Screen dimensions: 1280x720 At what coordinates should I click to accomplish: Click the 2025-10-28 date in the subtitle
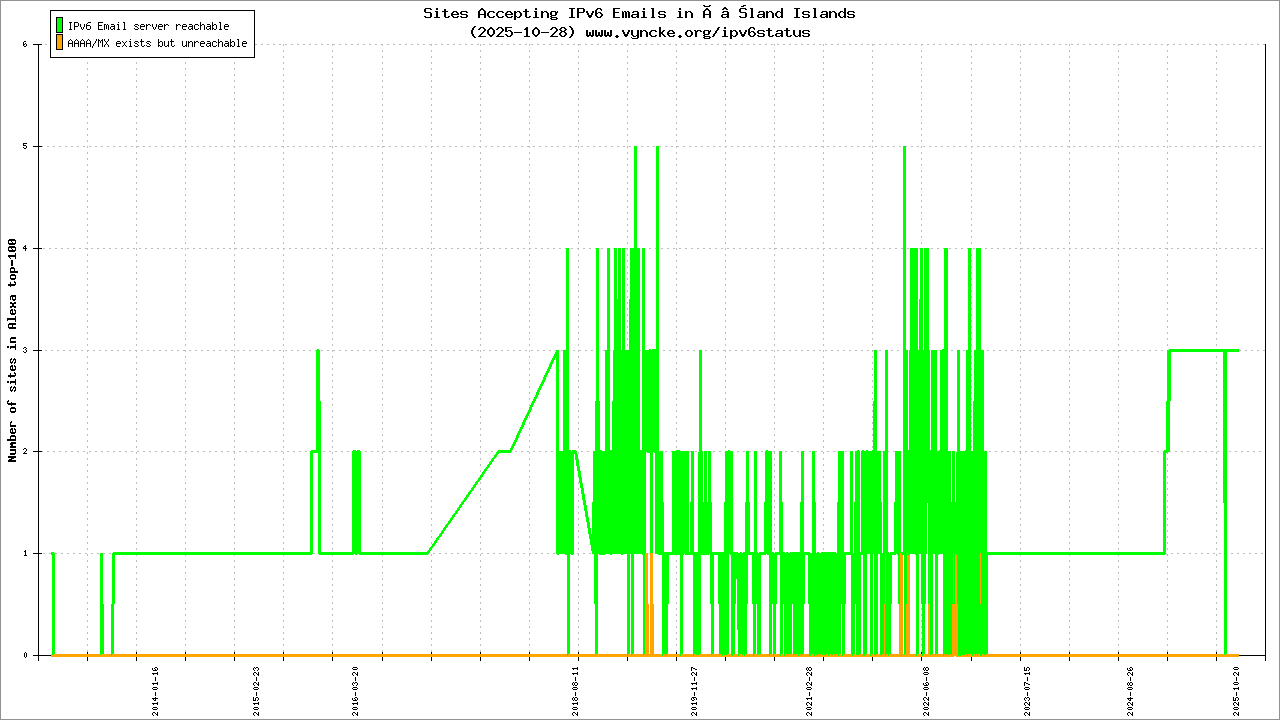(x=522, y=32)
